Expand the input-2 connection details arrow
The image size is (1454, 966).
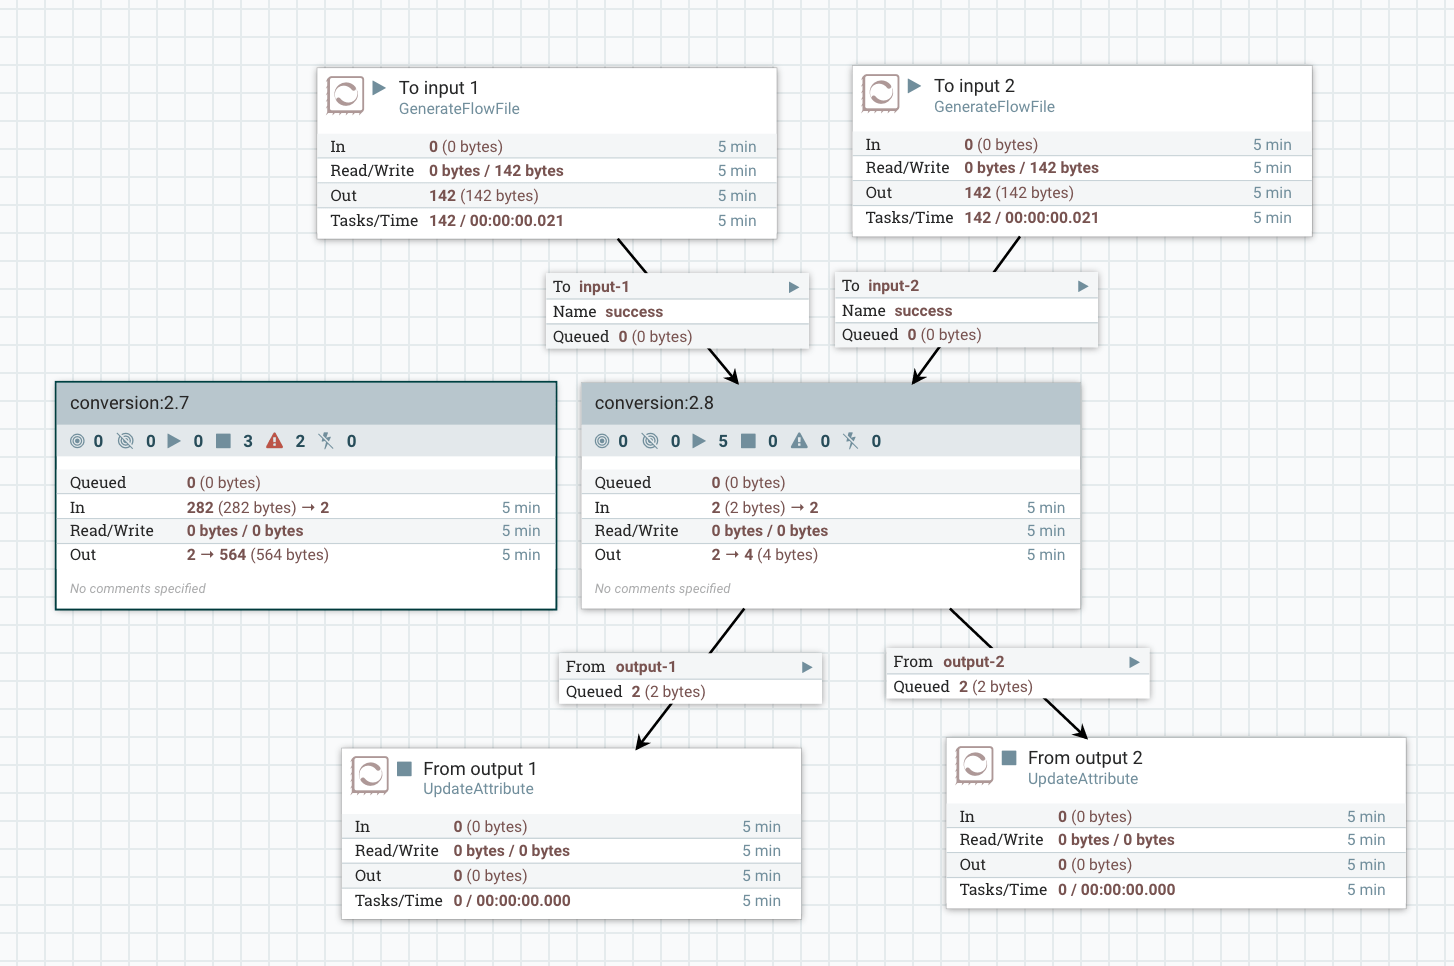click(1082, 285)
